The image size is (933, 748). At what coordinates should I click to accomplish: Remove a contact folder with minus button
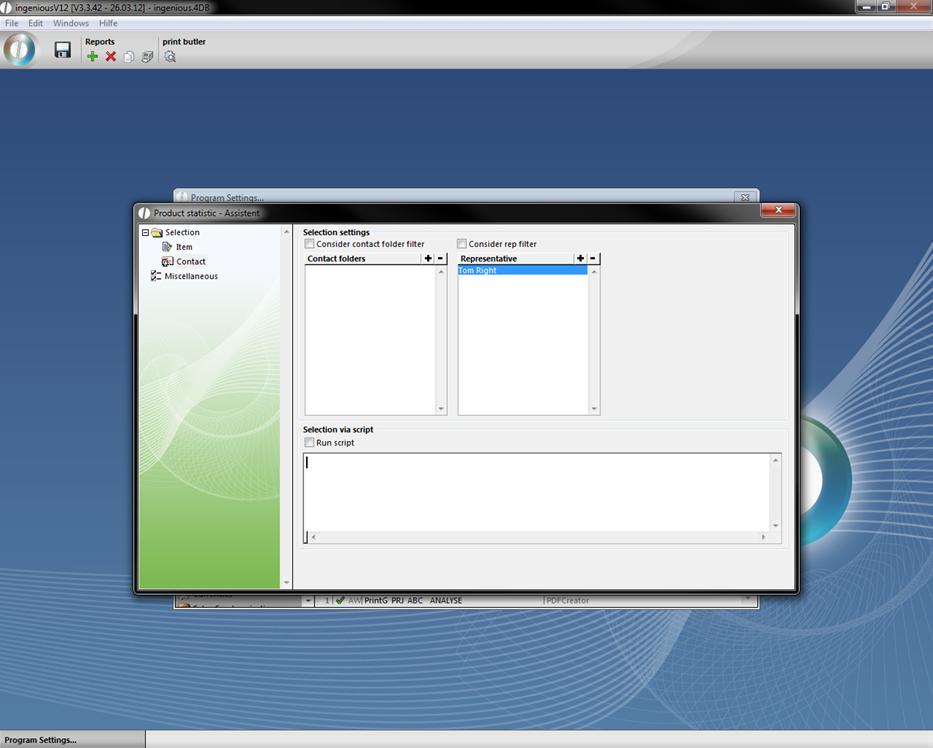point(441,258)
